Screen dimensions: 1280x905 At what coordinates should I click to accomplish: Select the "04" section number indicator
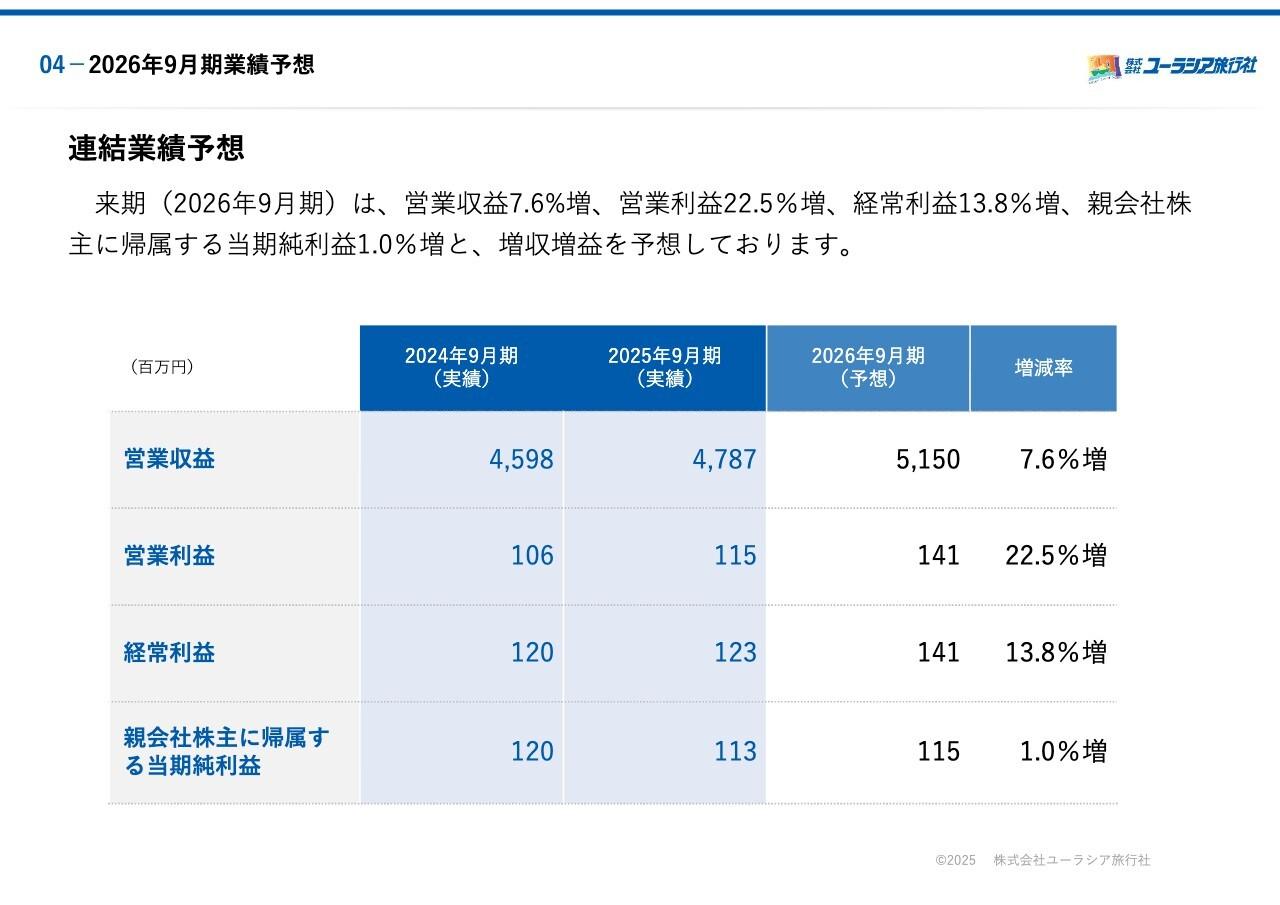coord(50,66)
